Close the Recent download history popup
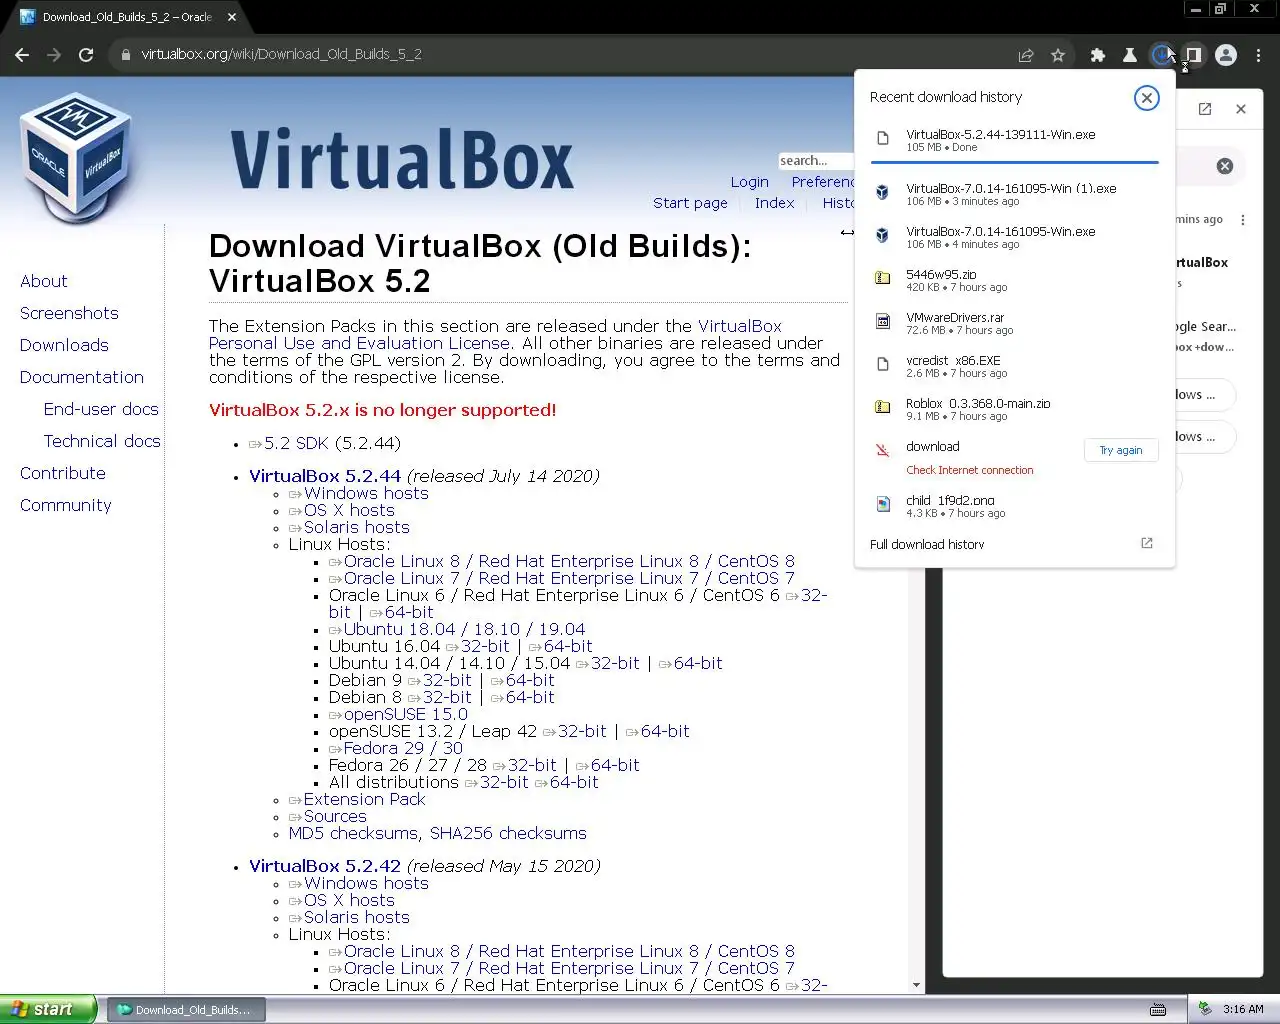The height and width of the screenshot is (1024, 1280). pyautogui.click(x=1147, y=97)
